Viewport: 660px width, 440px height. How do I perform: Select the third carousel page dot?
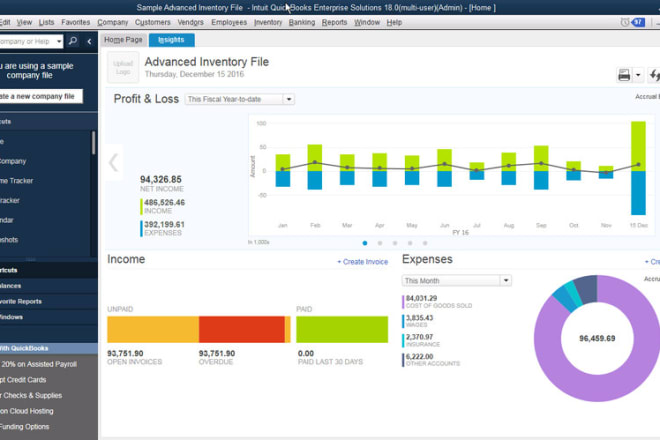point(395,243)
